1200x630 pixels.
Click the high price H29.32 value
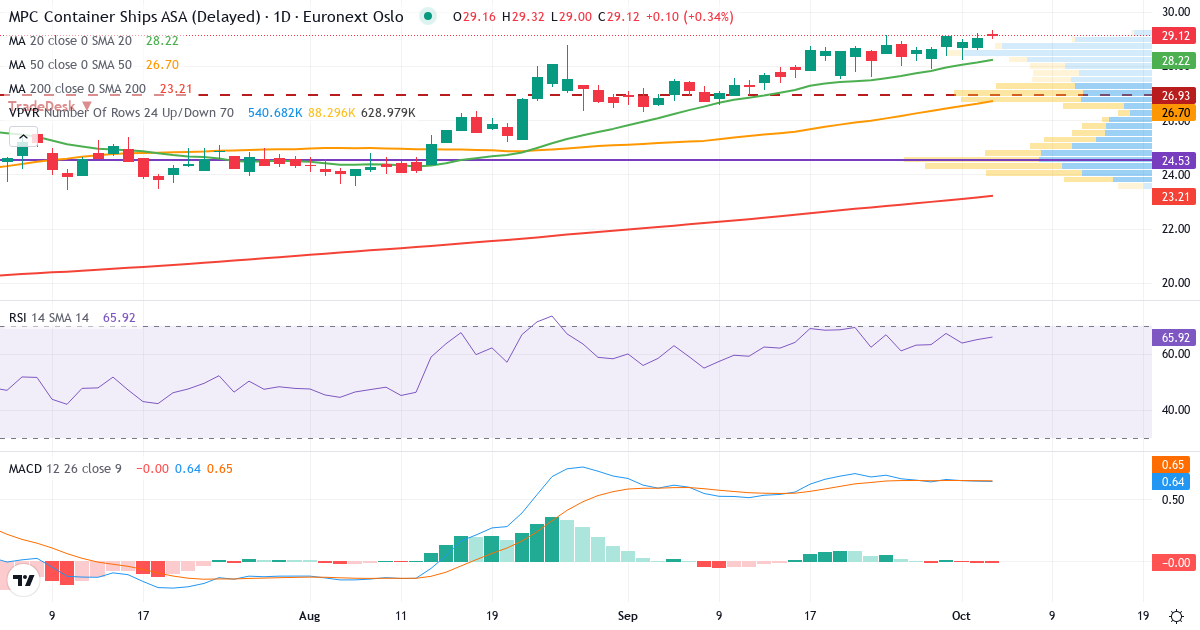pos(522,17)
